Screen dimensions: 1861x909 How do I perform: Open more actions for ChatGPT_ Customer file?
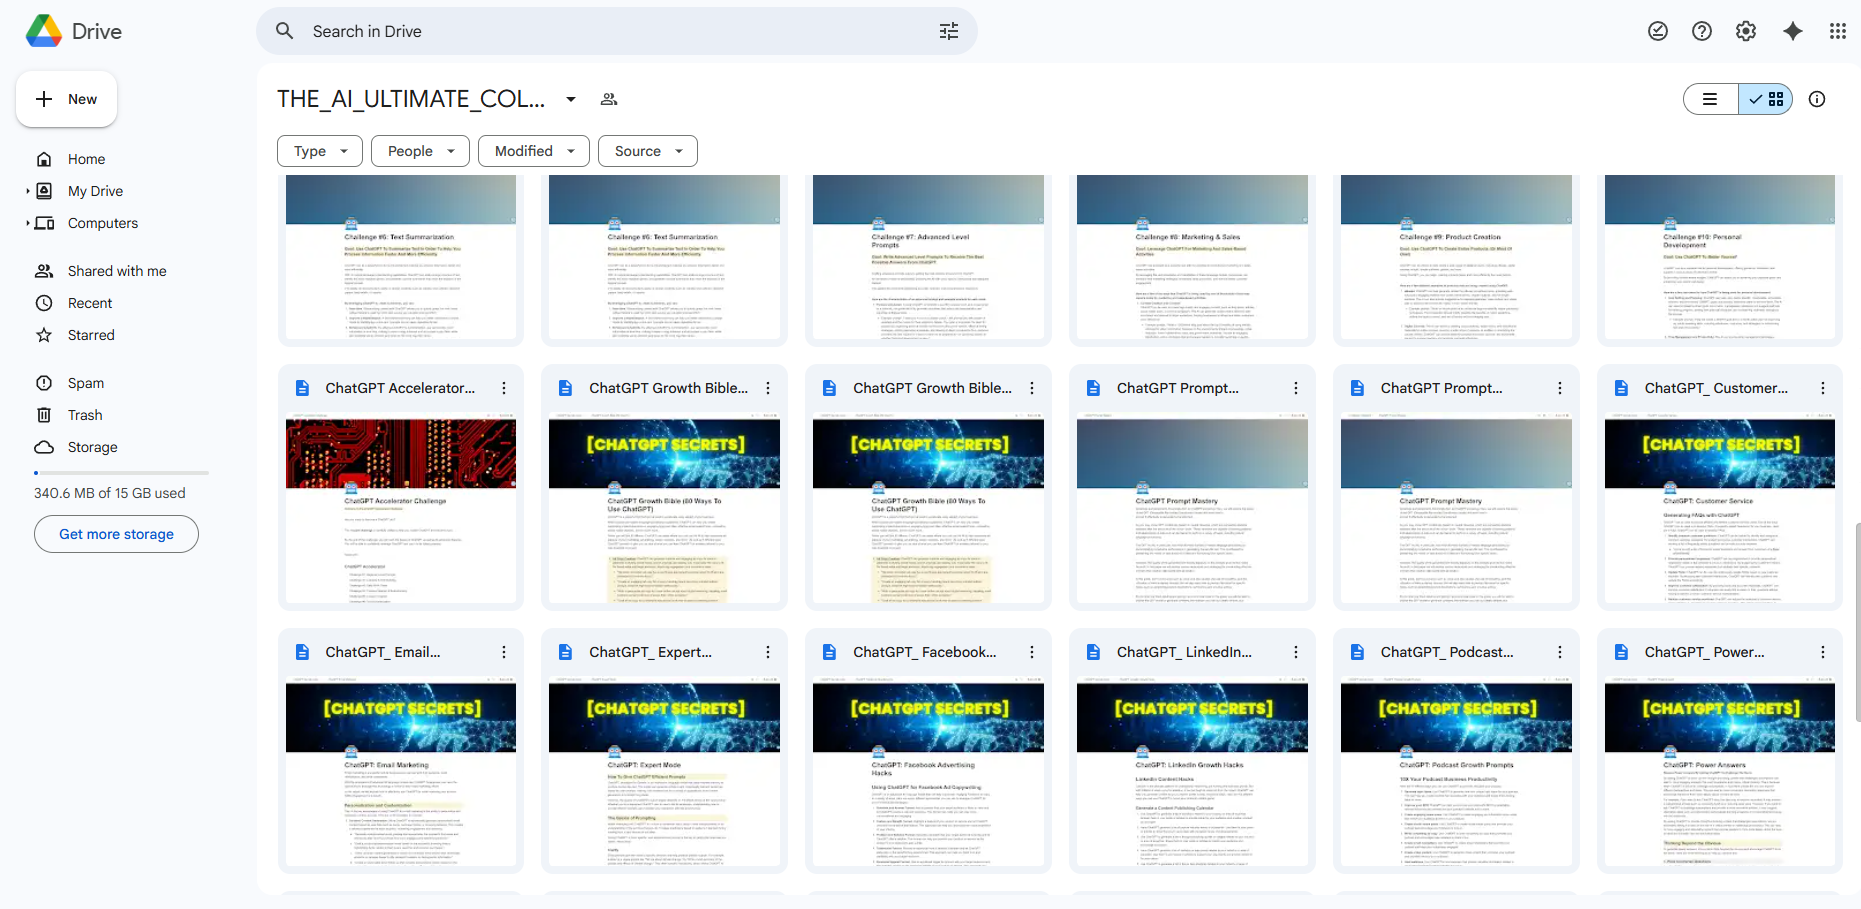coord(1823,388)
